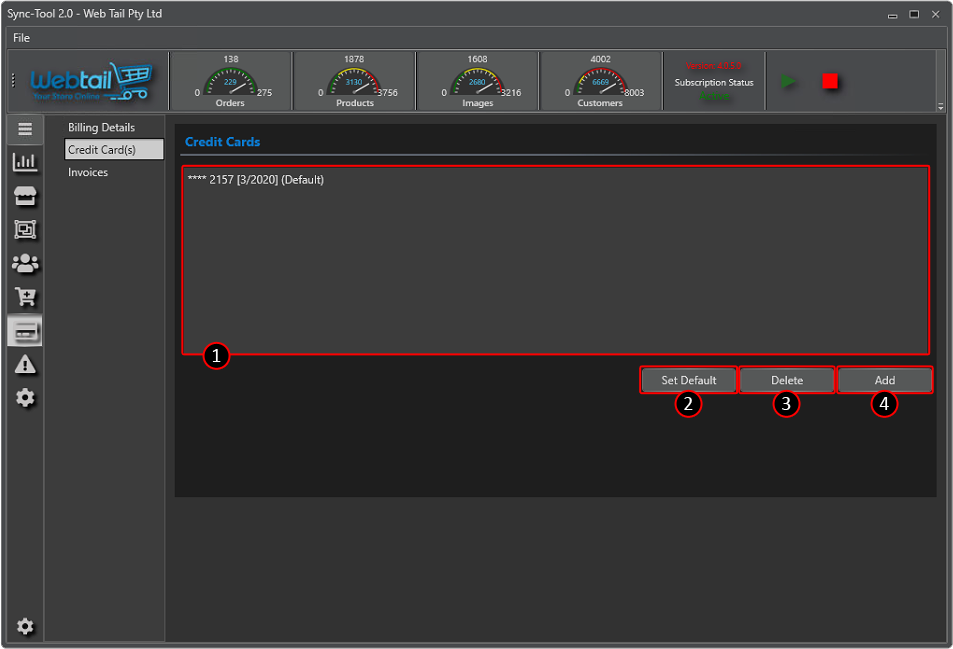Open the customers group icon
953x649 pixels.
[25, 263]
